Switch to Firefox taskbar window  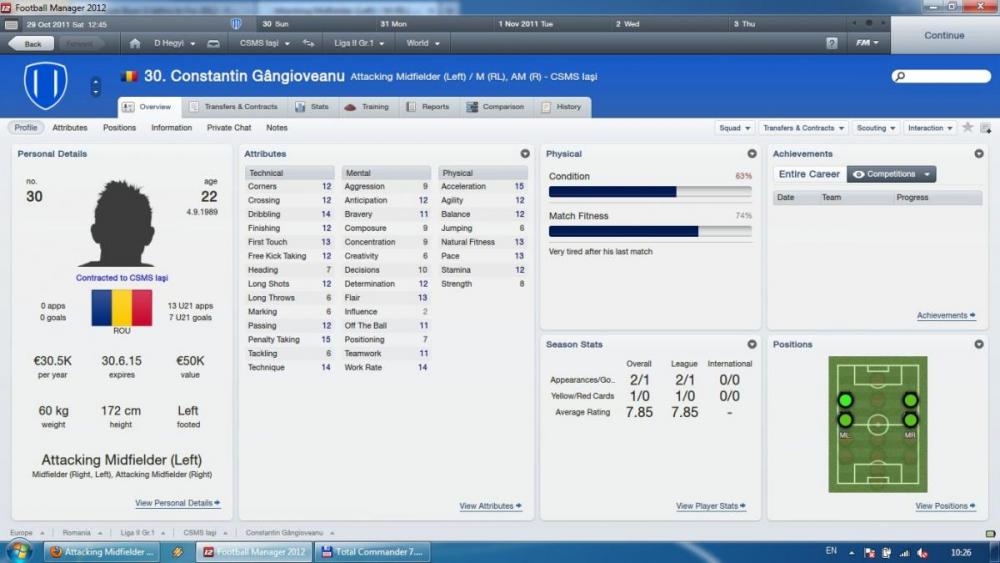[x=102, y=552]
